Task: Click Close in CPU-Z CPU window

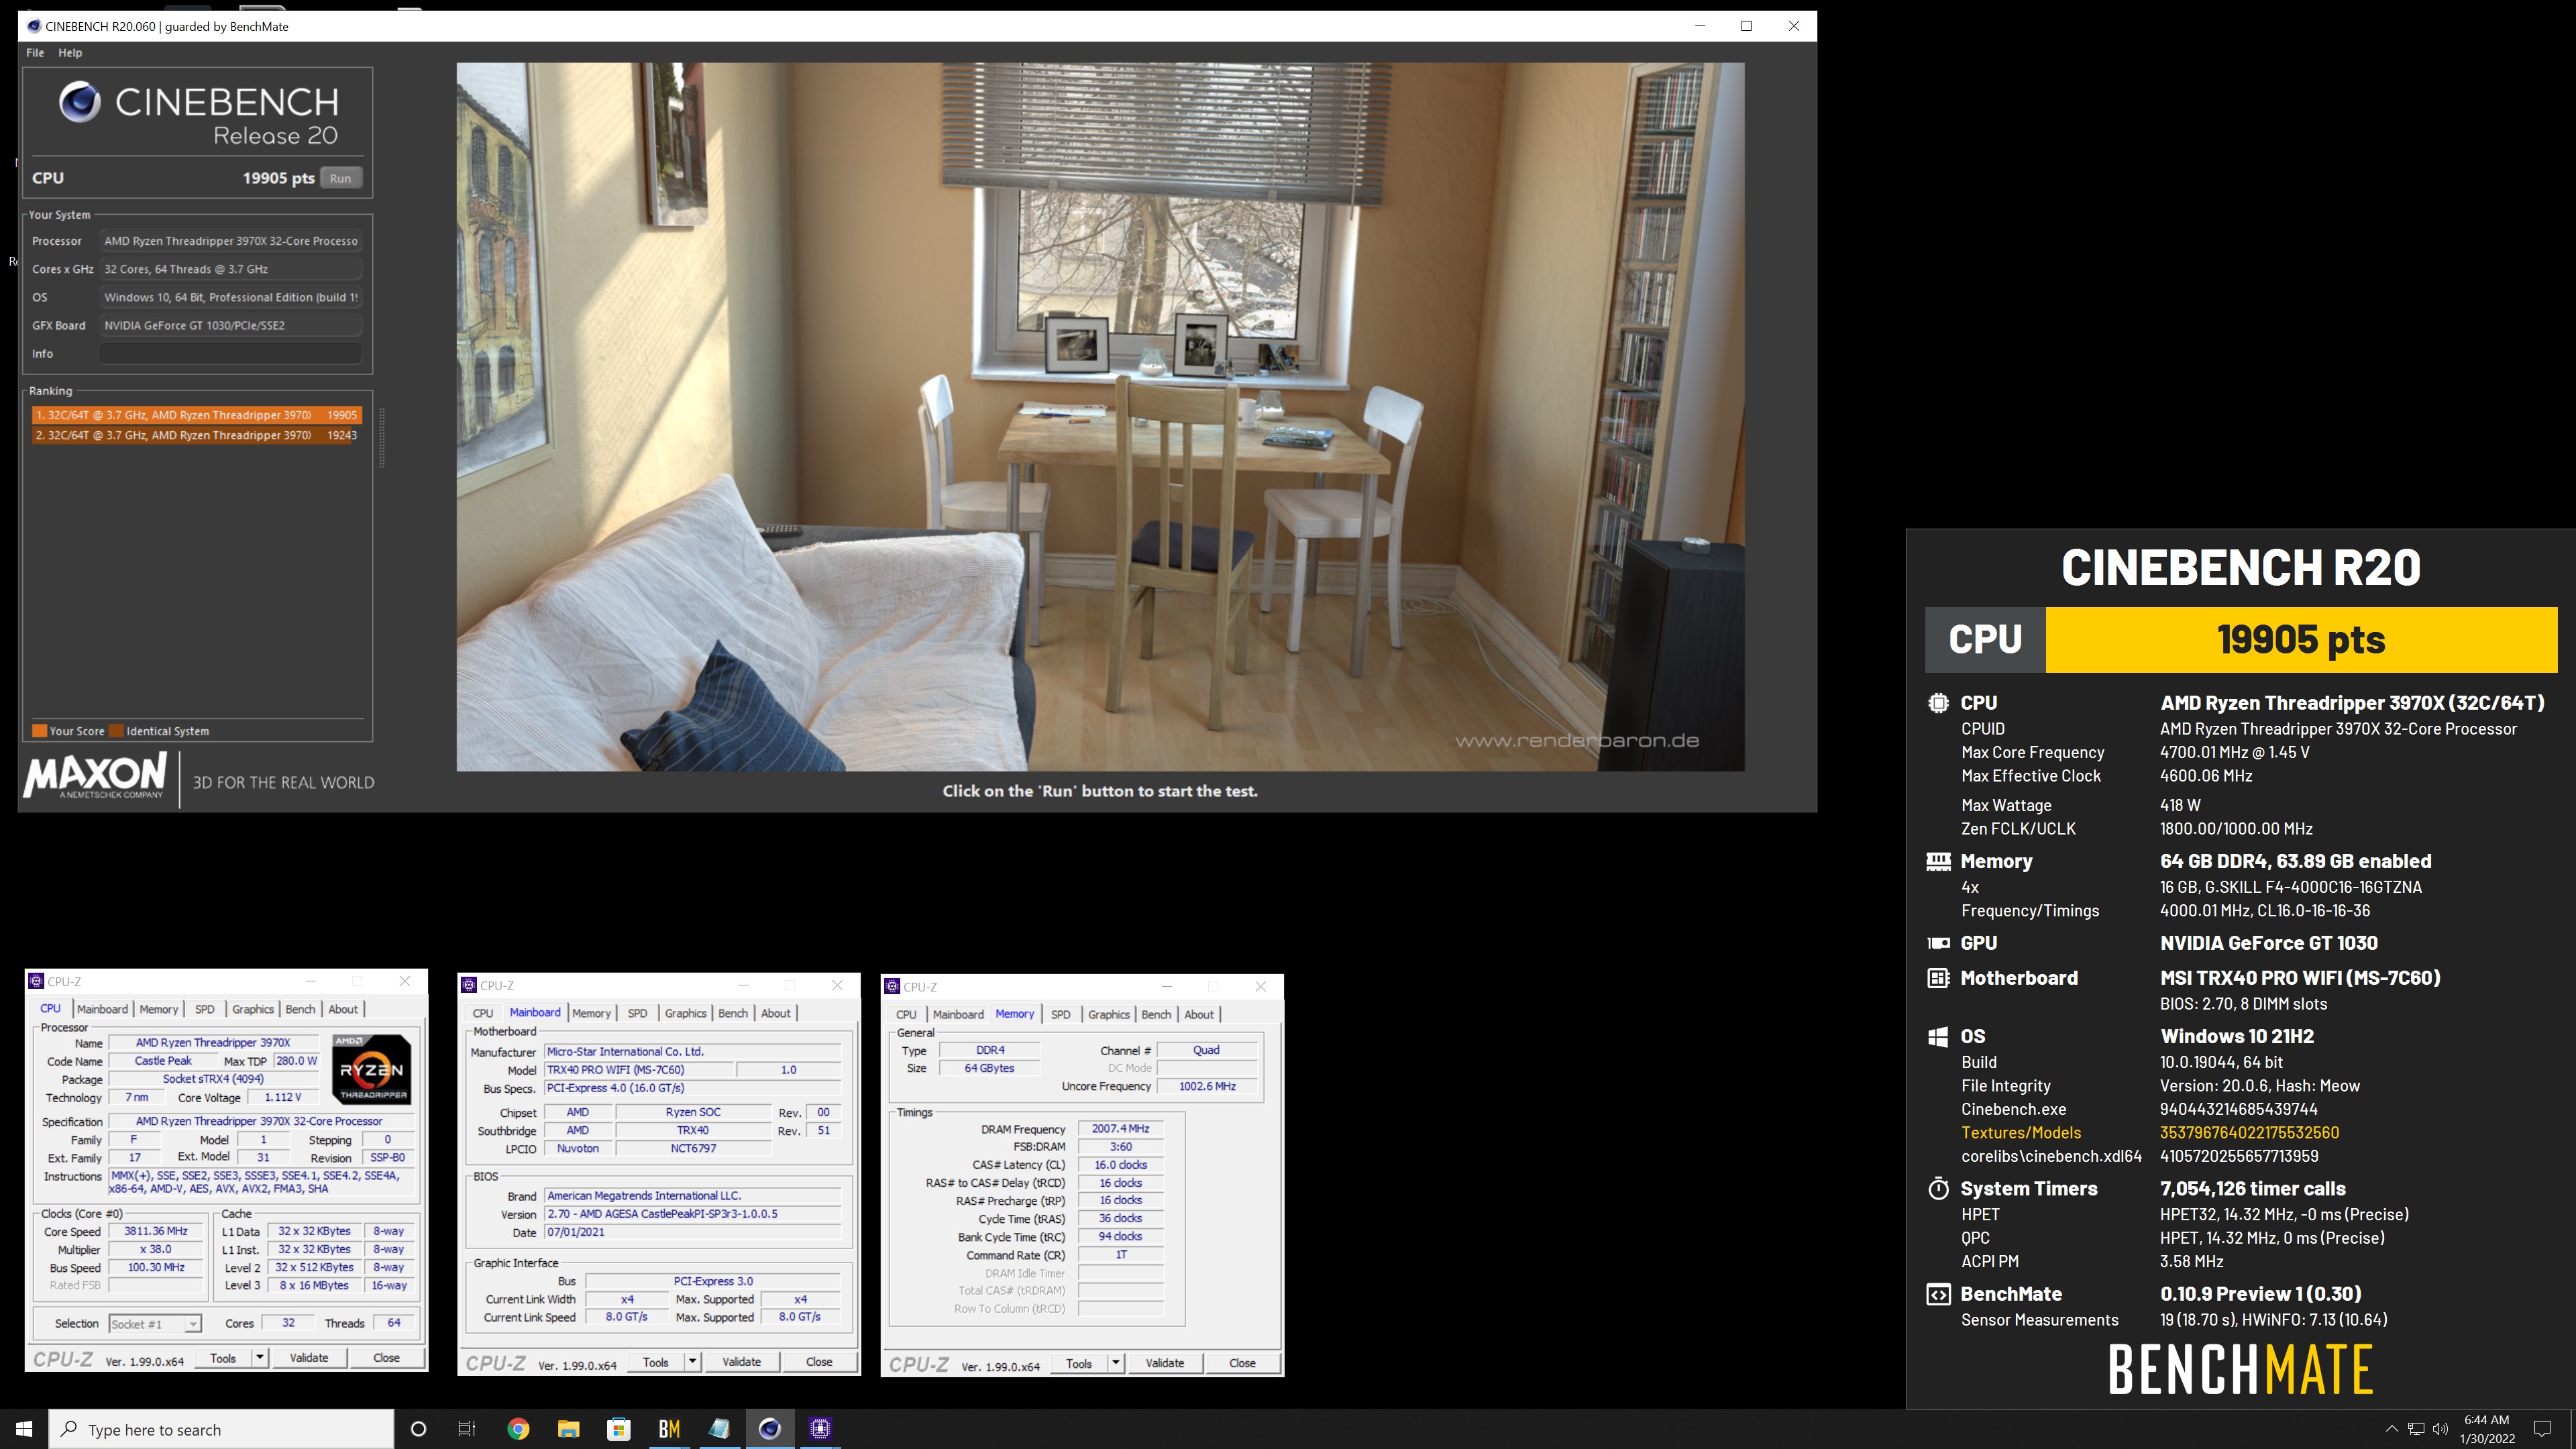Action: [386, 1358]
